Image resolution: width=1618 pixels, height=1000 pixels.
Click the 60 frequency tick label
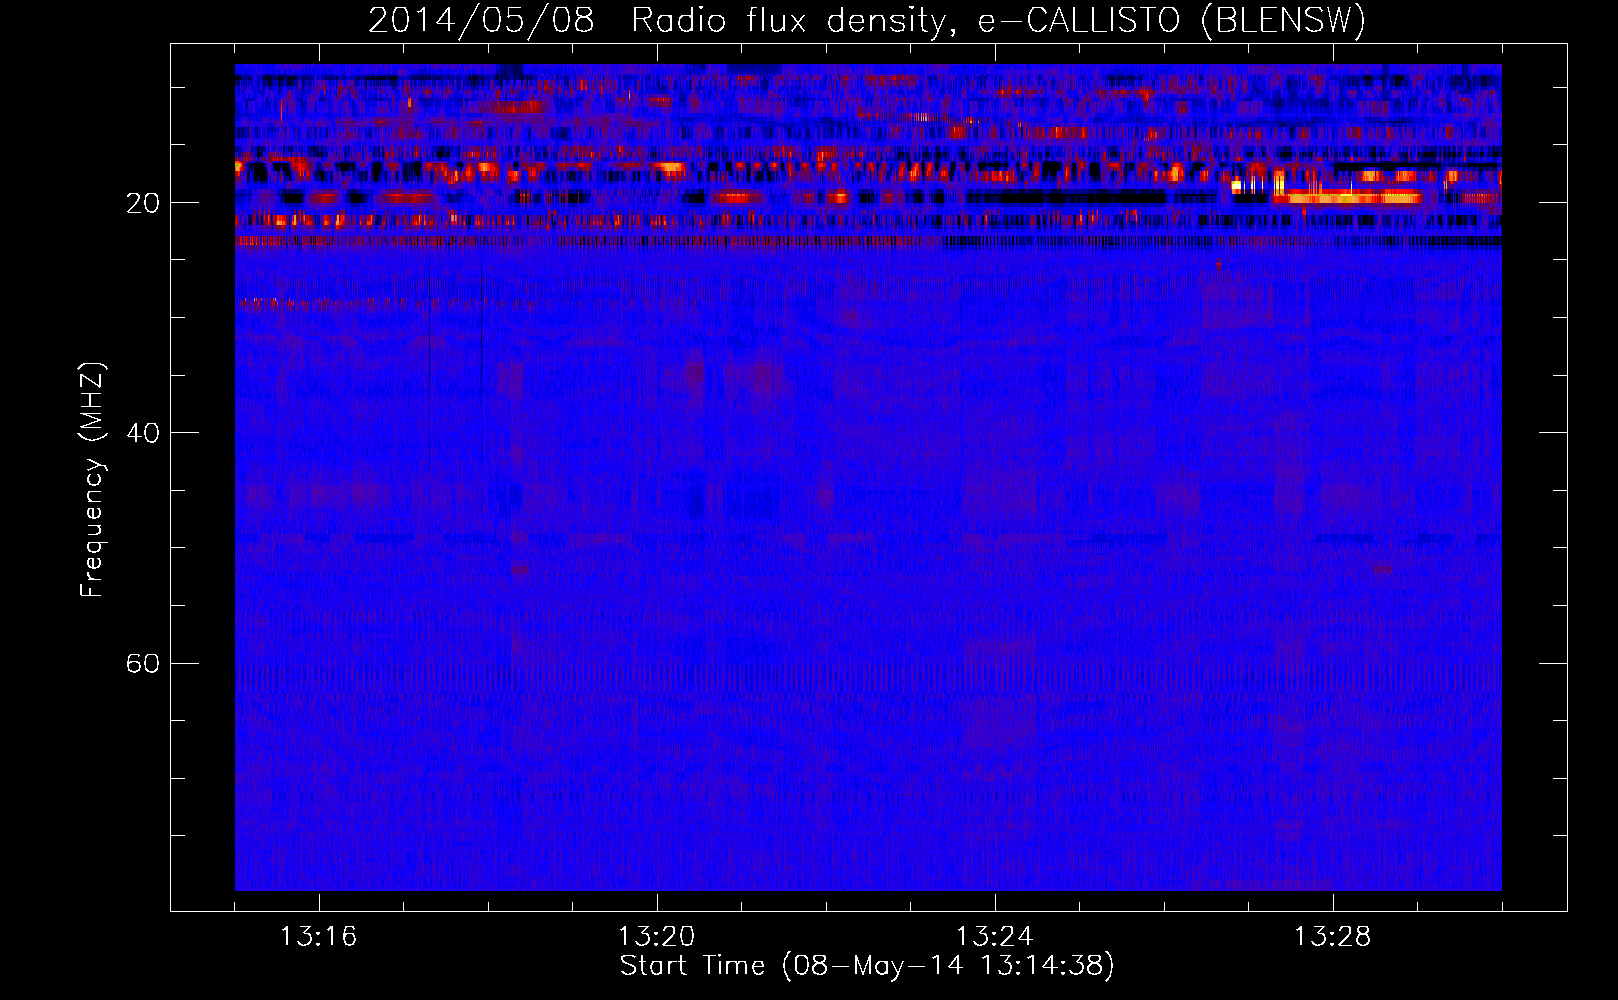pos(143,664)
